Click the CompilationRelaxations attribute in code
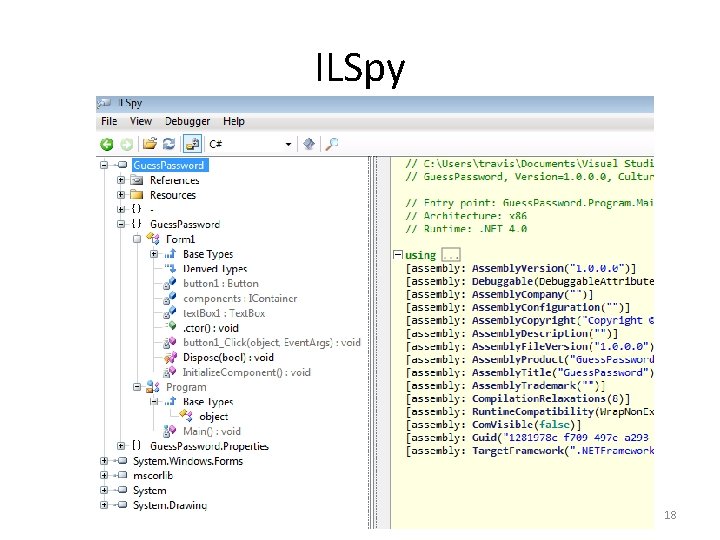The image size is (720, 540). [x=538, y=399]
